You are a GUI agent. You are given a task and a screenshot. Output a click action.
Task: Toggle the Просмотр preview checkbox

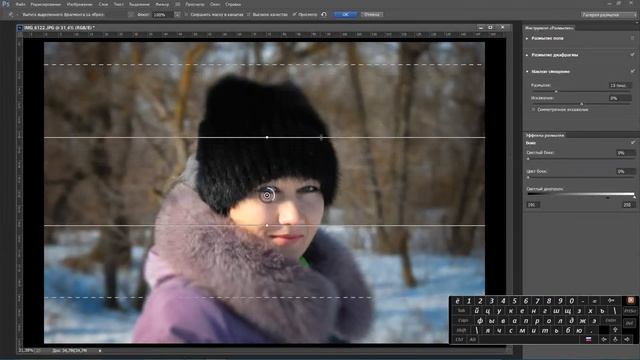[294, 15]
